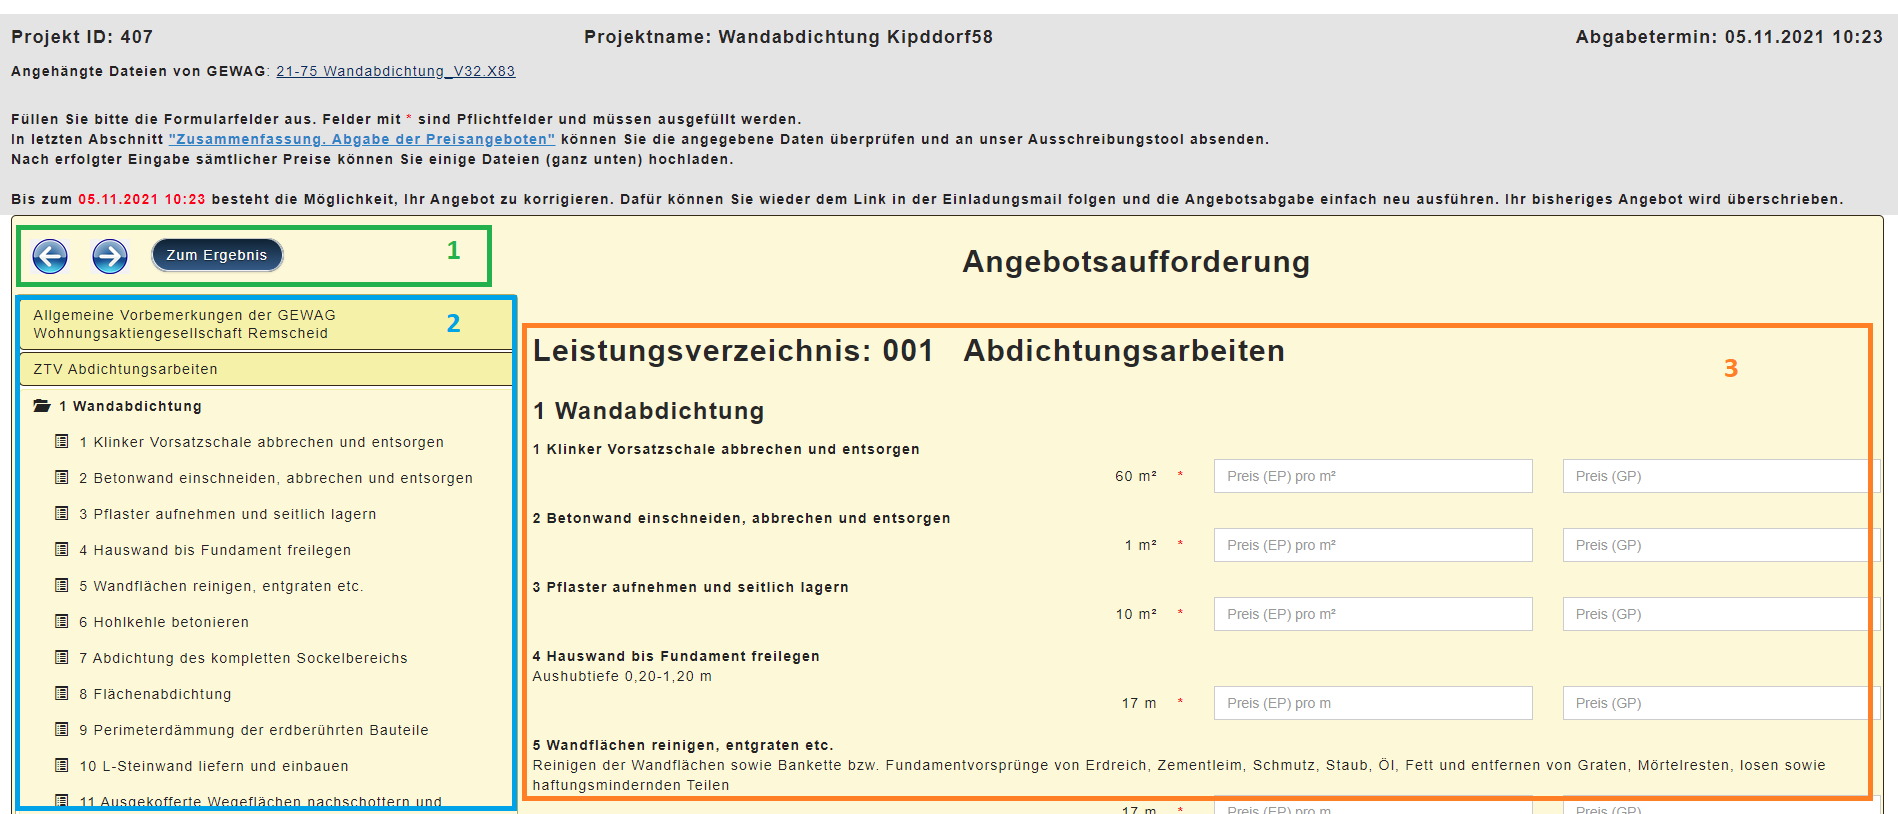The image size is (1898, 814).
Task: Click document icon for Klinker Vorsatzschale item
Action: [62, 442]
